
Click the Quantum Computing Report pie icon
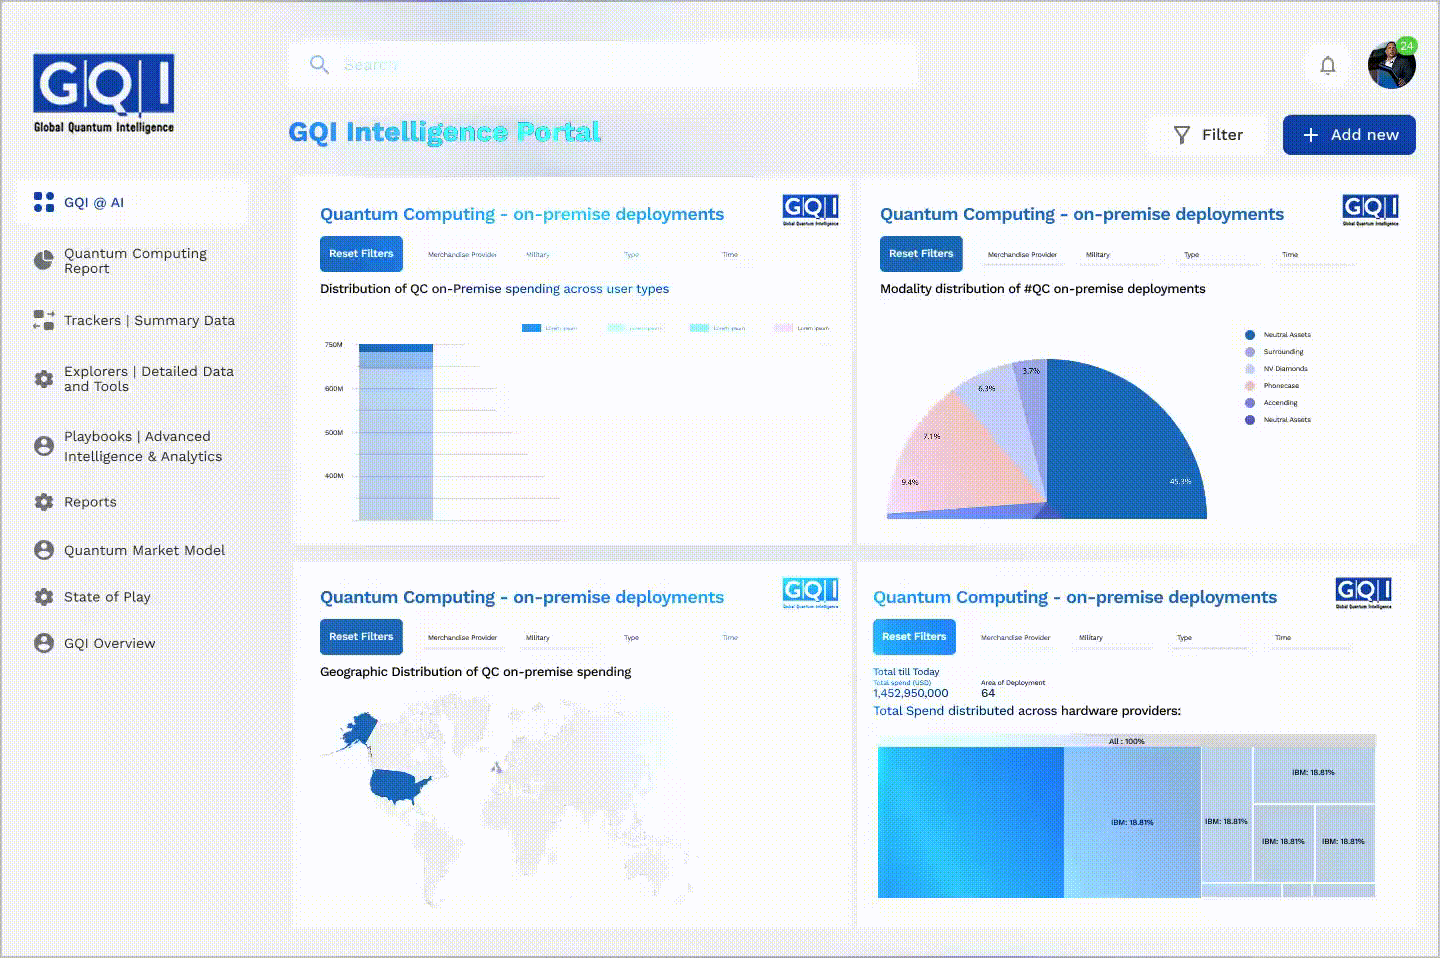(x=44, y=261)
